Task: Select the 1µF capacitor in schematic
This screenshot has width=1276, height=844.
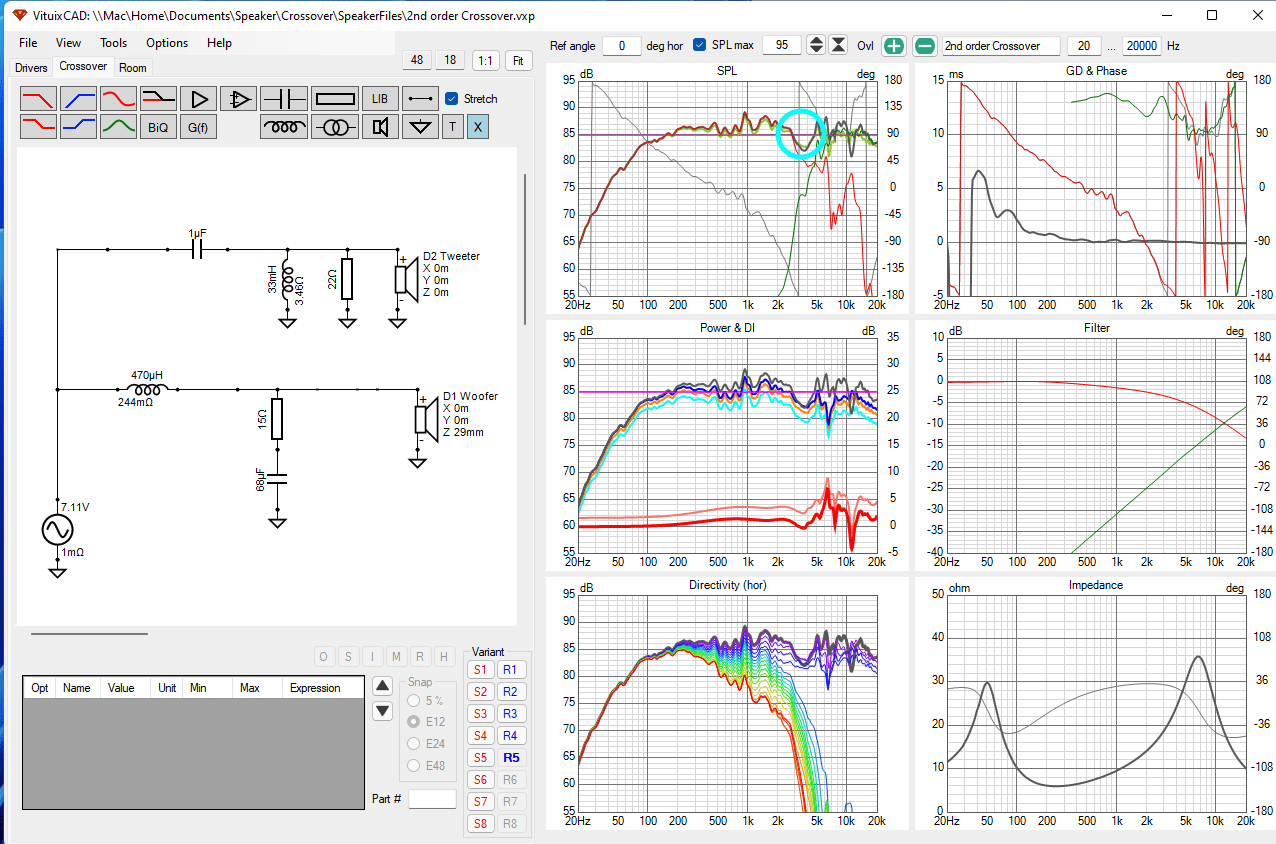Action: coord(197,250)
